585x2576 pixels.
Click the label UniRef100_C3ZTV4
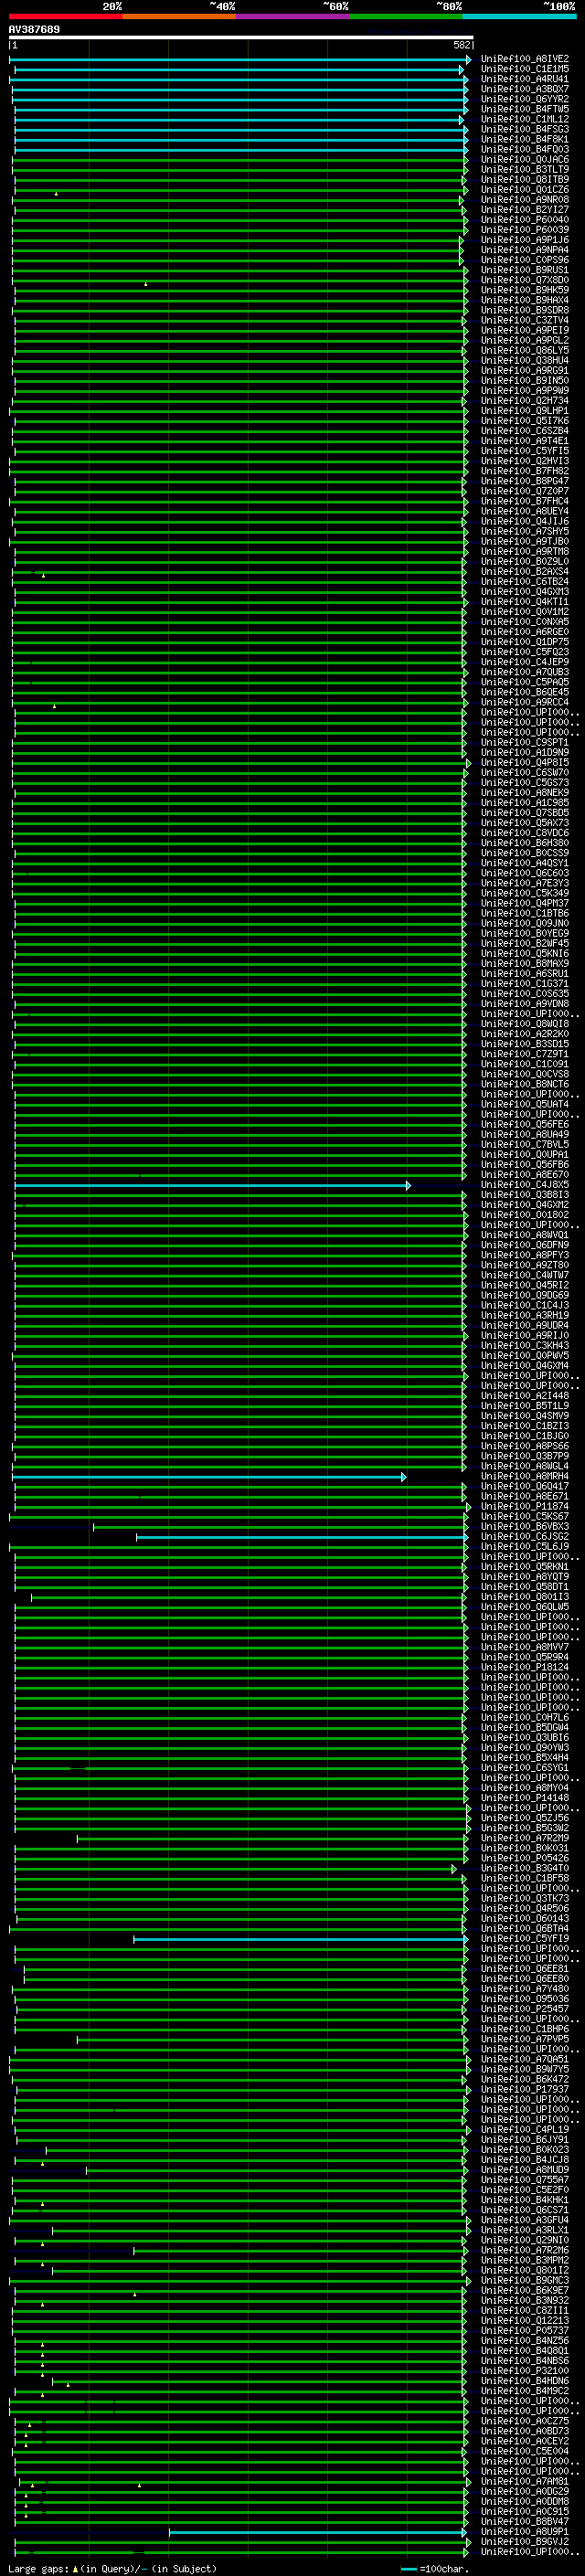click(524, 320)
